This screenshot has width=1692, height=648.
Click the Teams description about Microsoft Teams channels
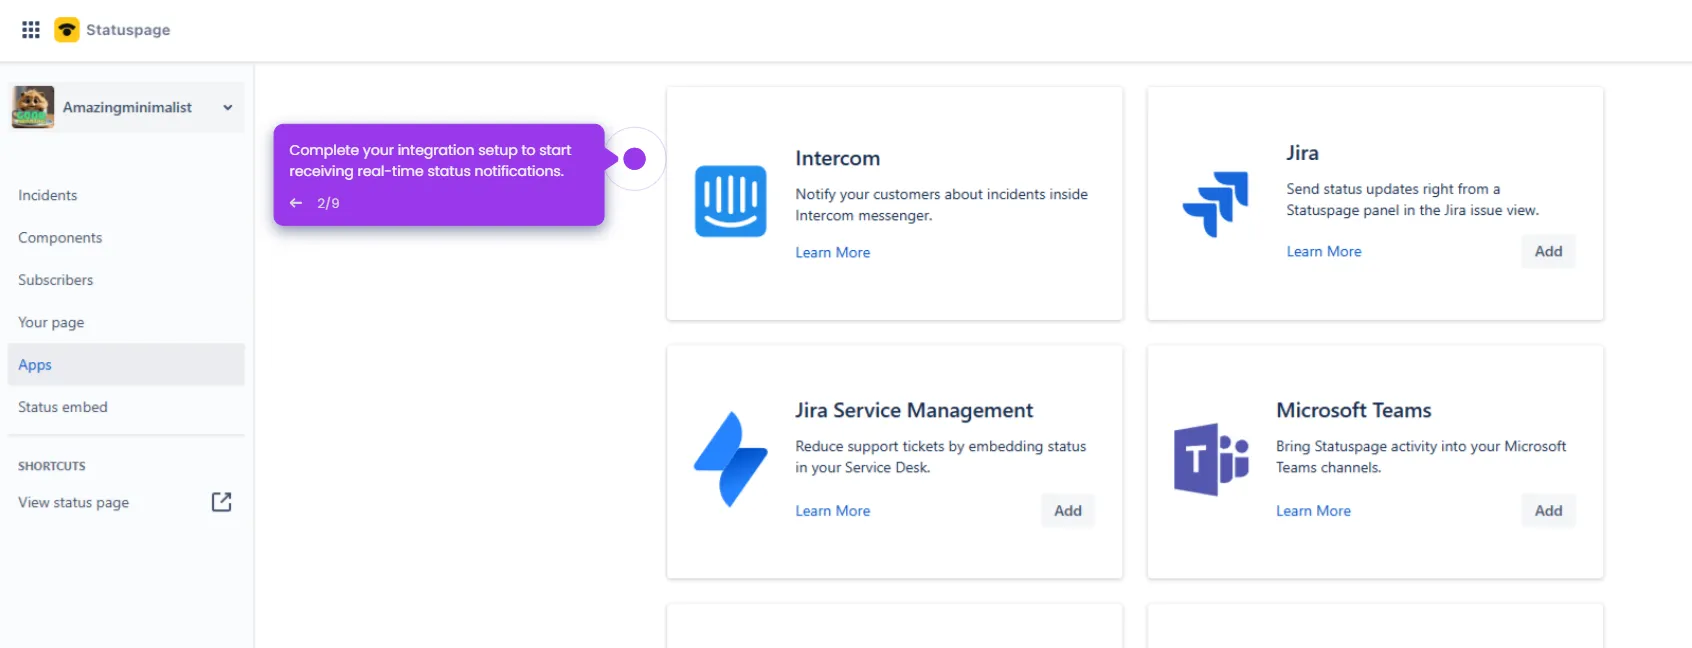(1421, 457)
